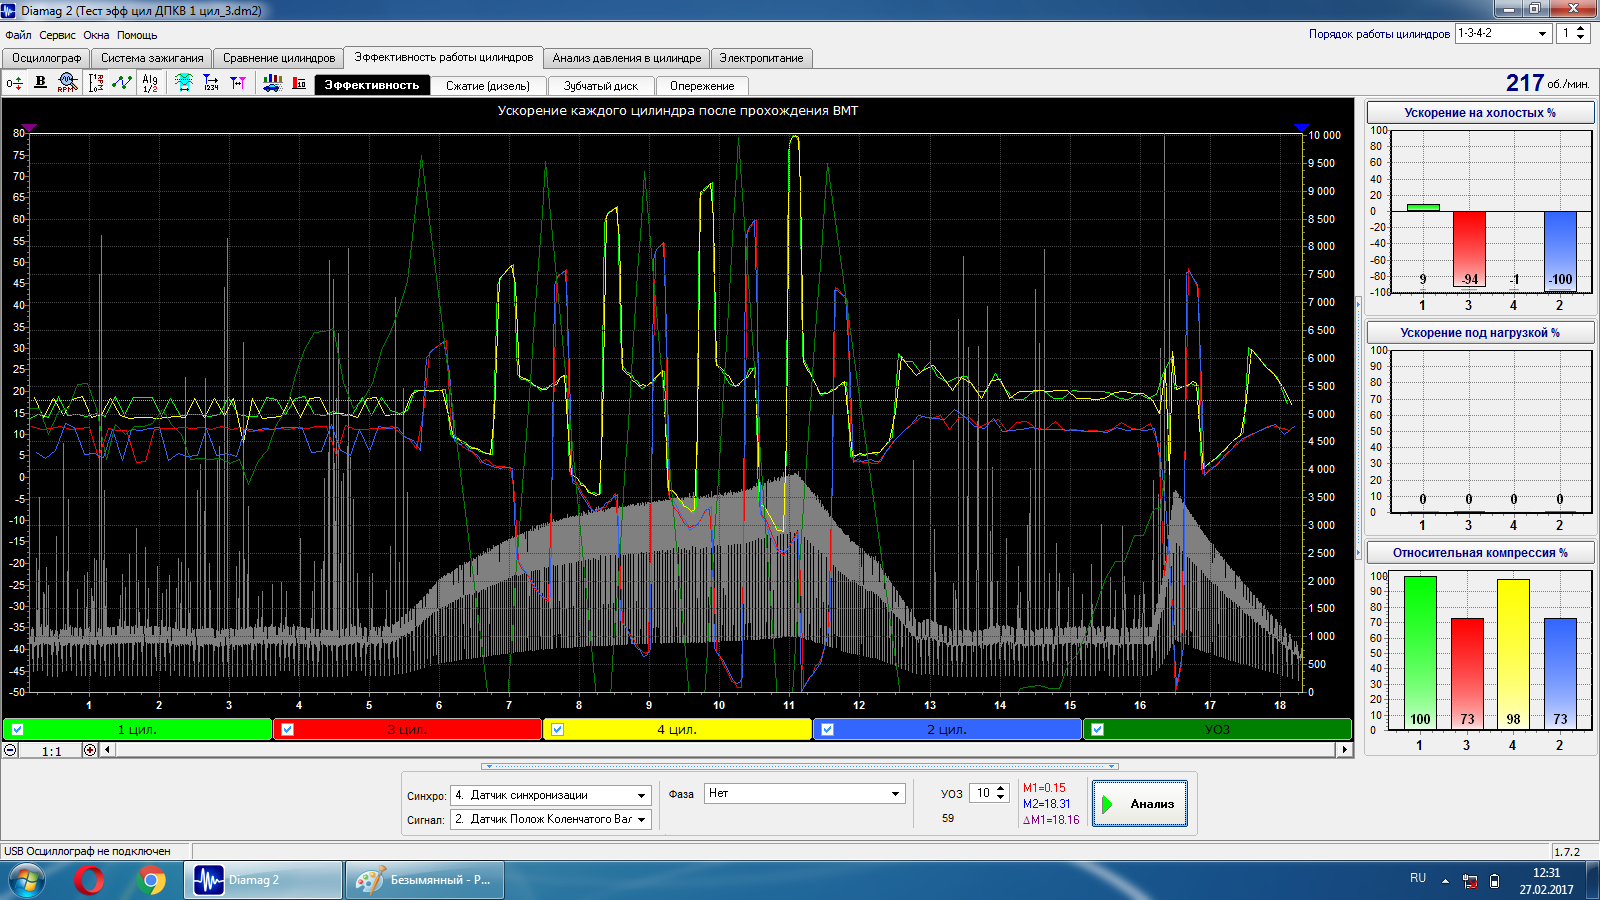Image resolution: width=1600 pixels, height=900 pixels.
Task: Open the RPM magnifier tool
Action: pyautogui.click(x=67, y=83)
